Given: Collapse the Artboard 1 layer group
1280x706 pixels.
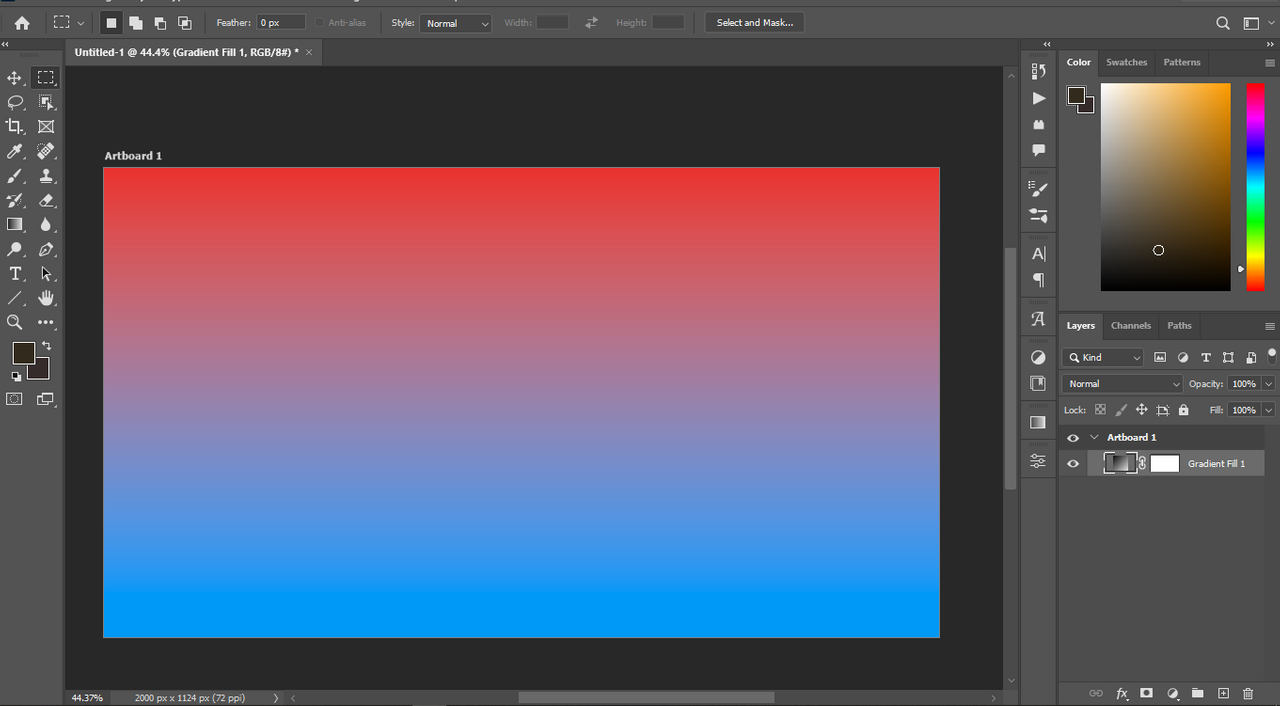Looking at the screenshot, I should [x=1094, y=438].
